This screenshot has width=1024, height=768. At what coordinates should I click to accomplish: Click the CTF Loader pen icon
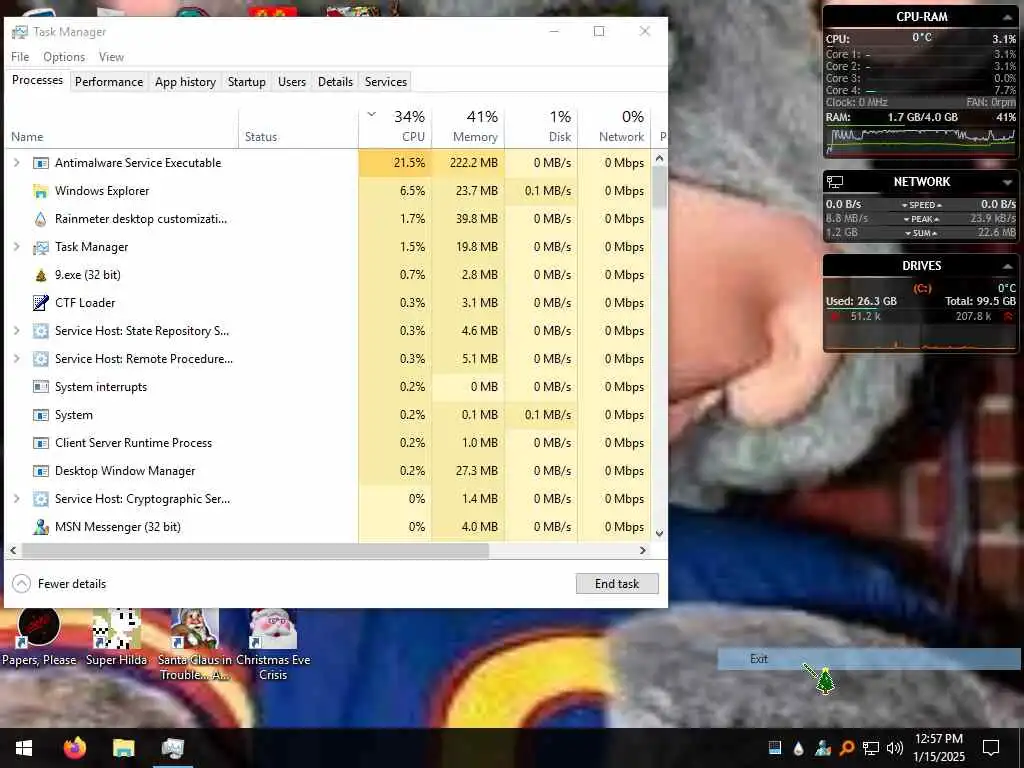[x=40, y=303]
